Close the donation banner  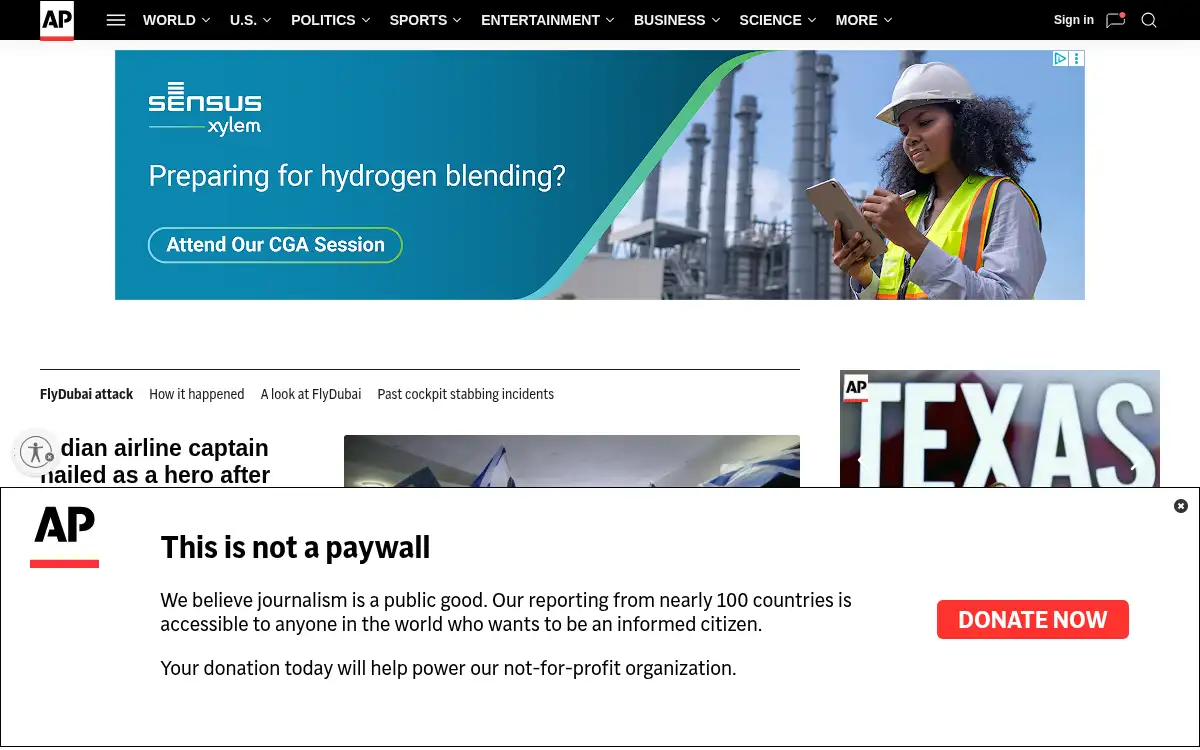[1181, 506]
